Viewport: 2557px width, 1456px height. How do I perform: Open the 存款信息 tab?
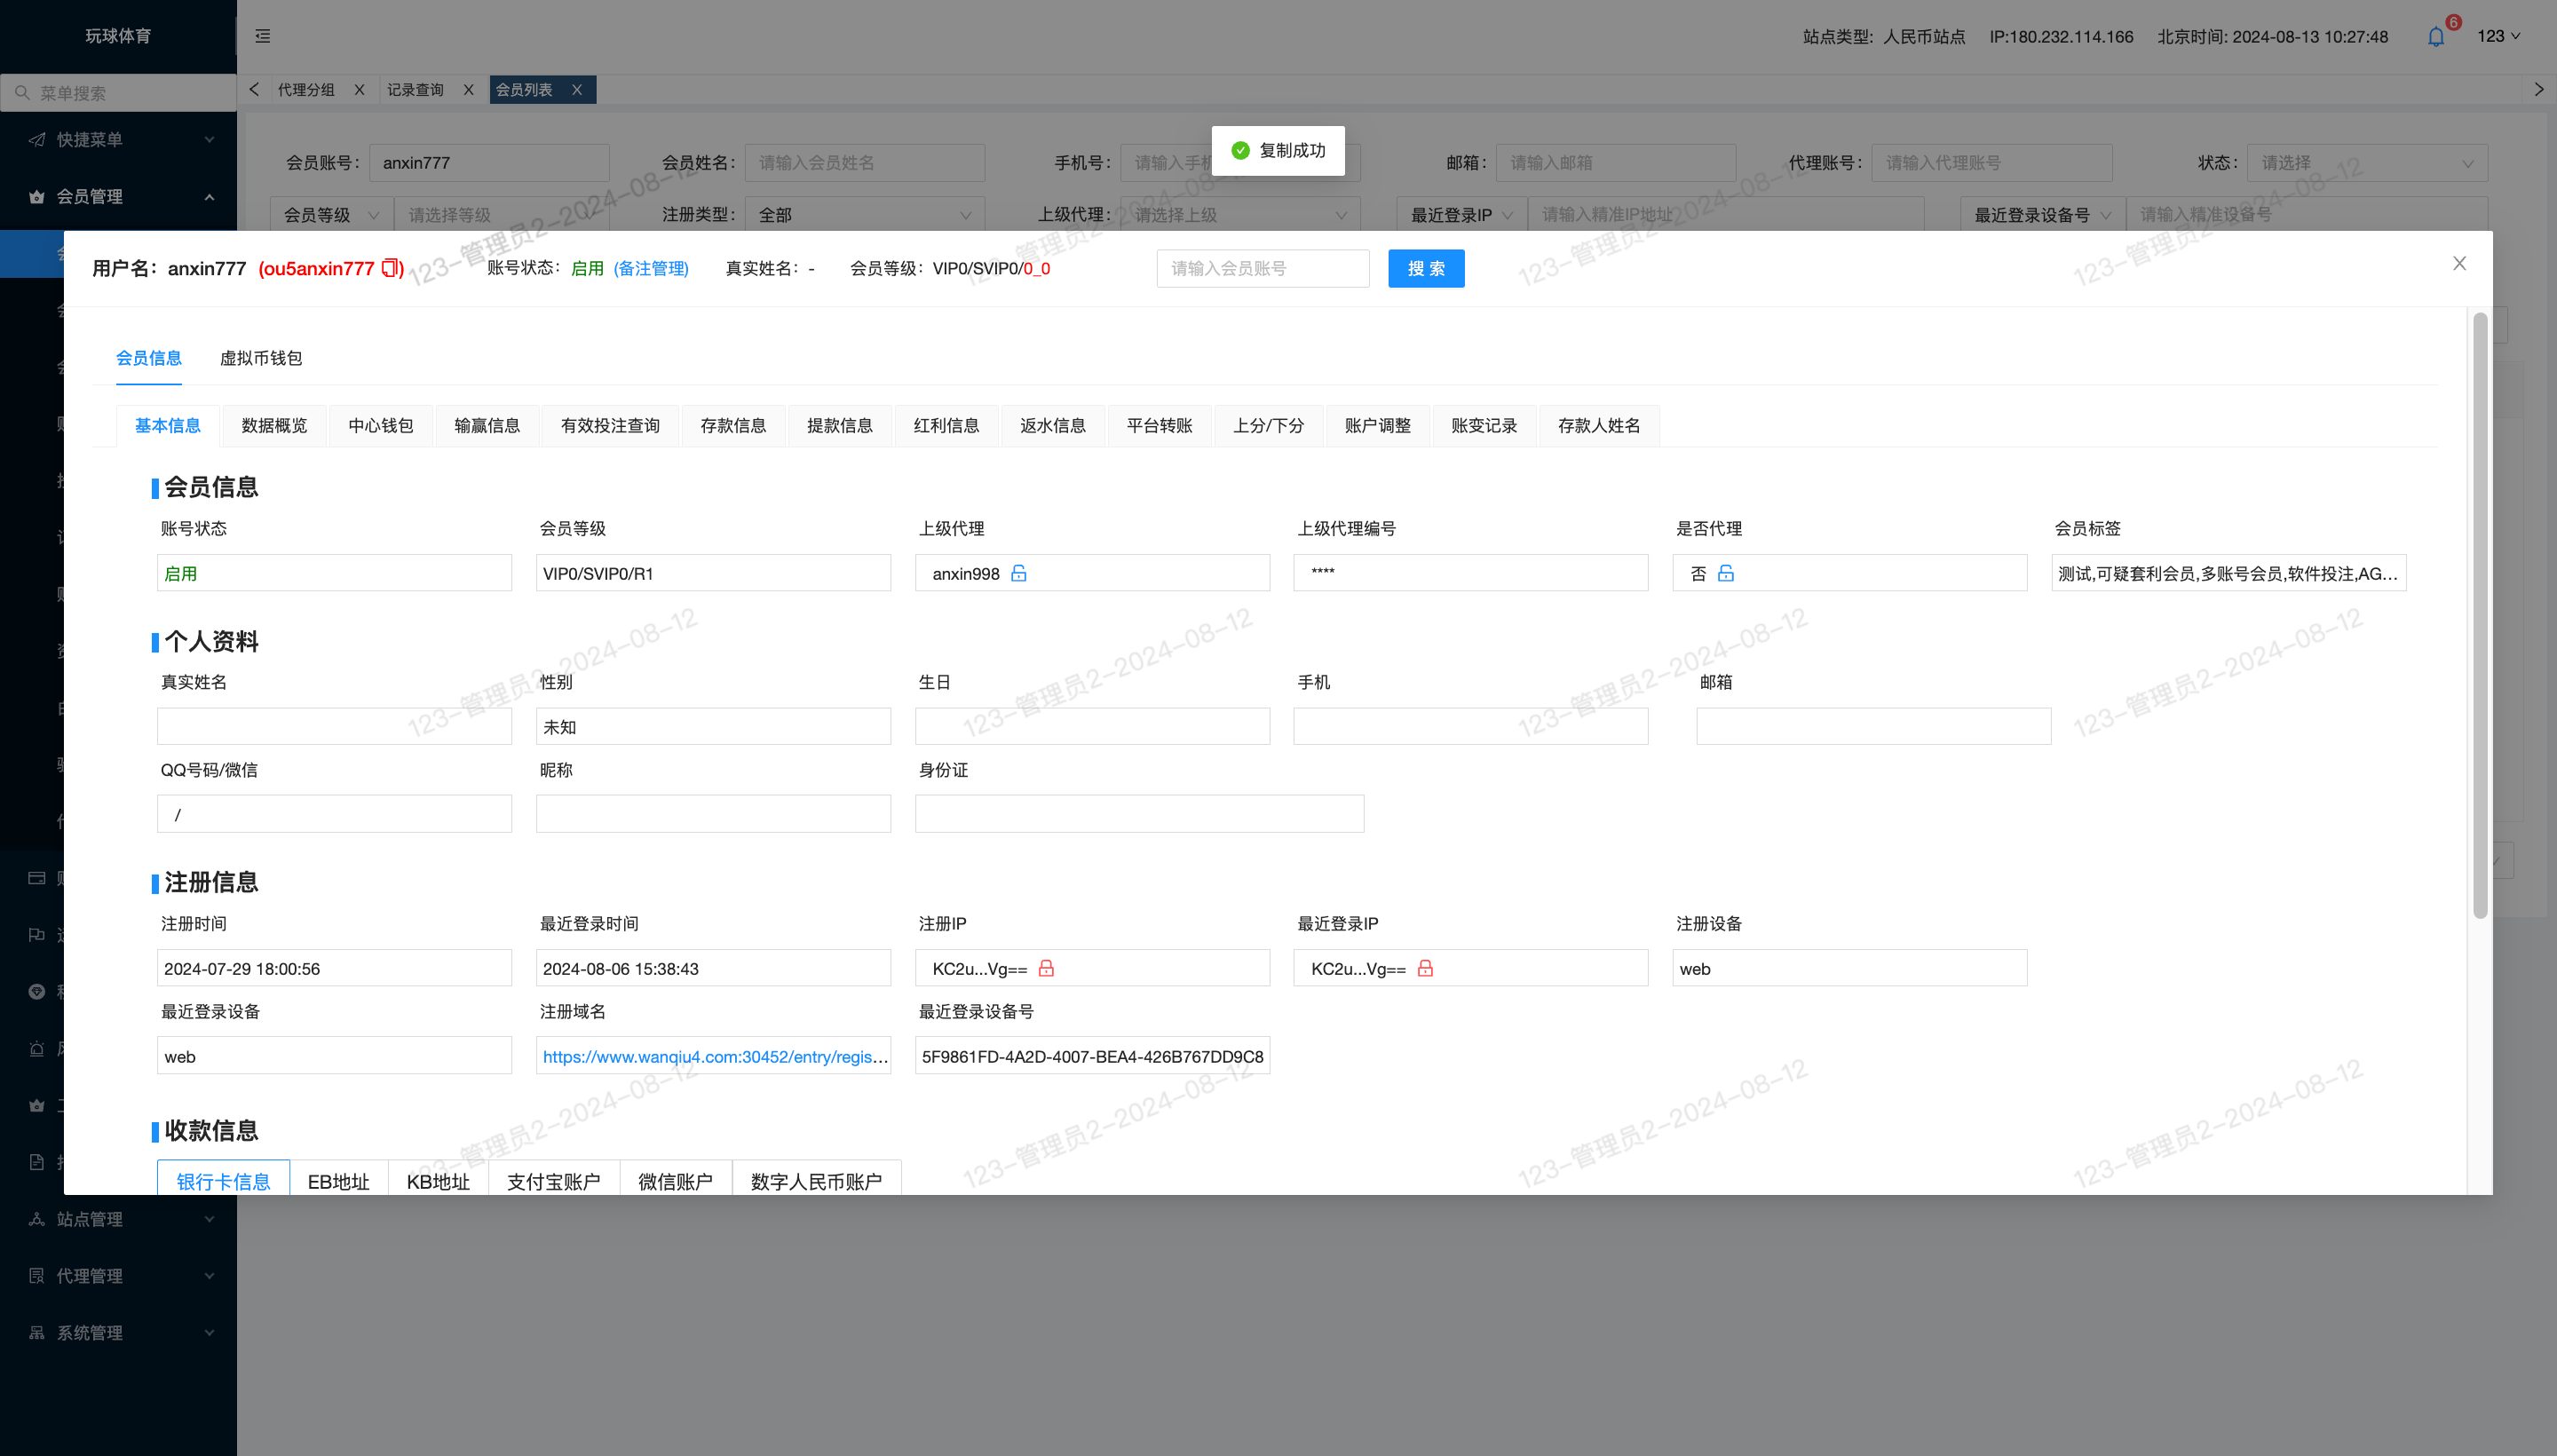coord(732,426)
